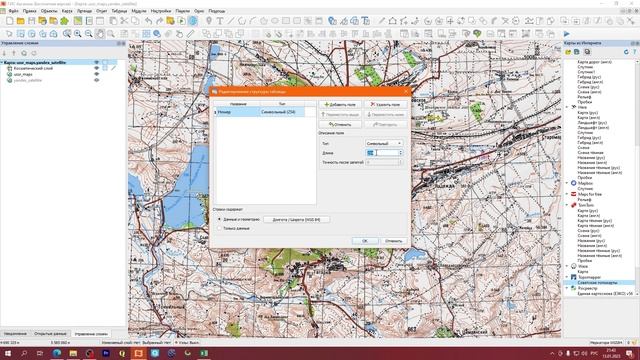The image size is (640, 360).
Task: Toggle the checkbox on the Карта group row
Action: (x=105, y=62)
